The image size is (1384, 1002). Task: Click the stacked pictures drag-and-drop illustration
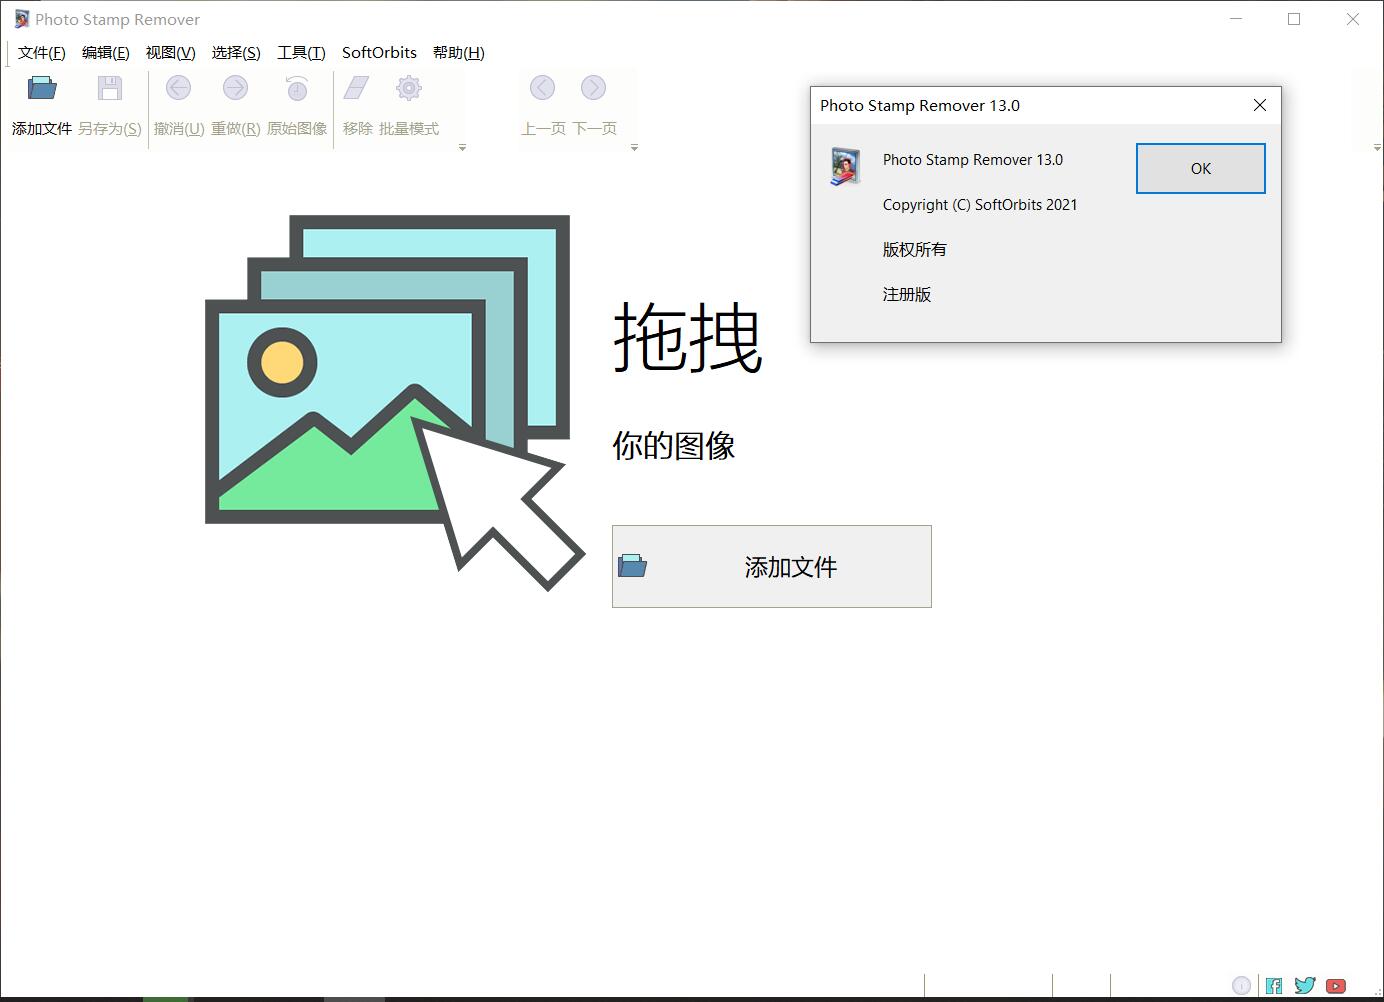coord(394,402)
